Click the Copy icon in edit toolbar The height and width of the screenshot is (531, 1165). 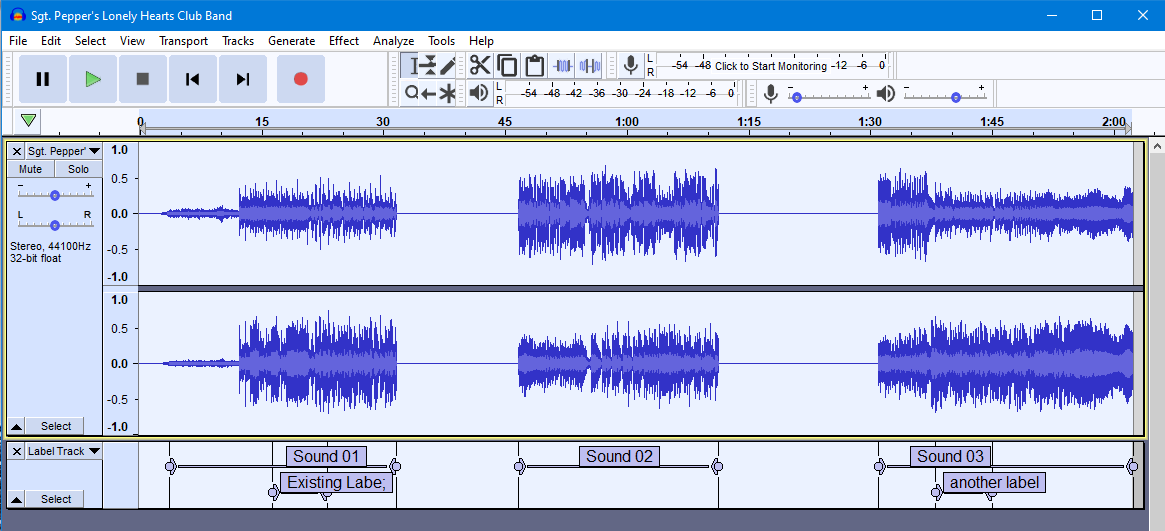tap(507, 66)
